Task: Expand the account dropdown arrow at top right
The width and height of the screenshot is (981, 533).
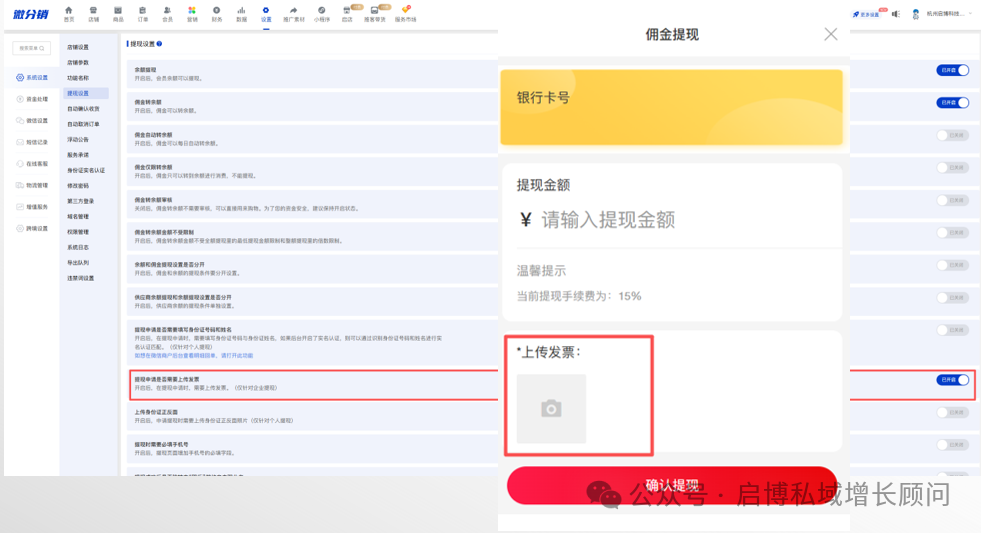Action: 970,14
